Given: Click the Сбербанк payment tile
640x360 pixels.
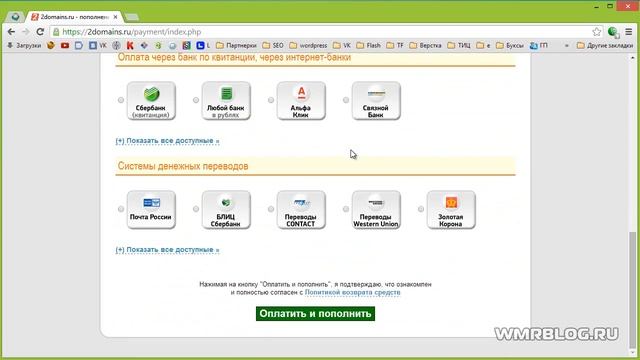Looking at the screenshot, I should click(x=151, y=101).
